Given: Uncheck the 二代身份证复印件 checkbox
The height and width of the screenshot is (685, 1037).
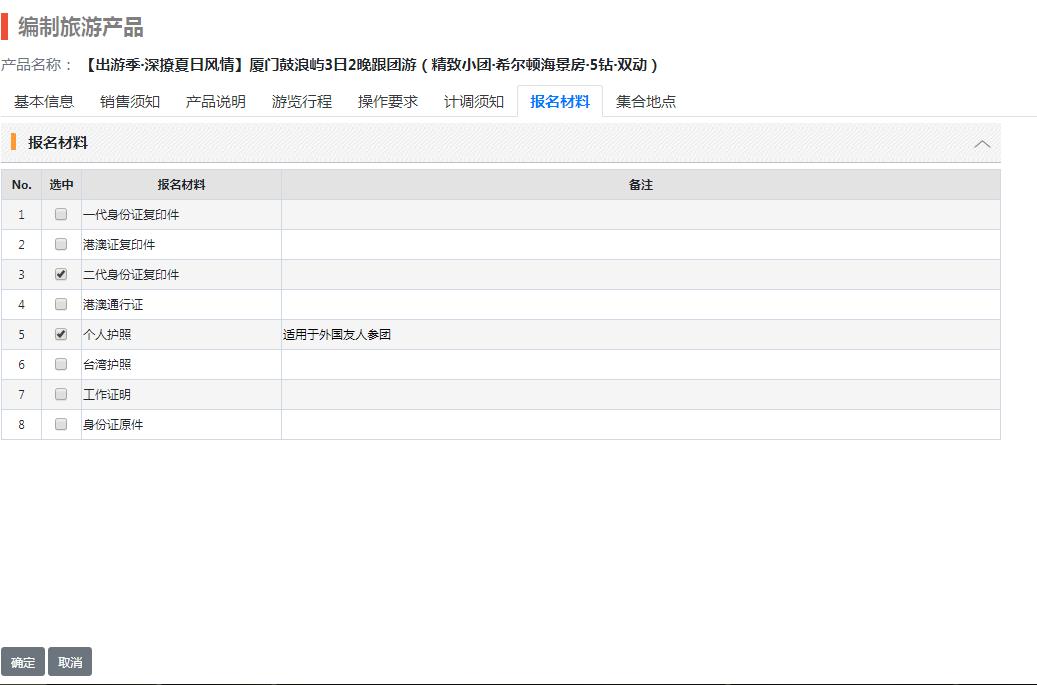Looking at the screenshot, I should click(61, 274).
